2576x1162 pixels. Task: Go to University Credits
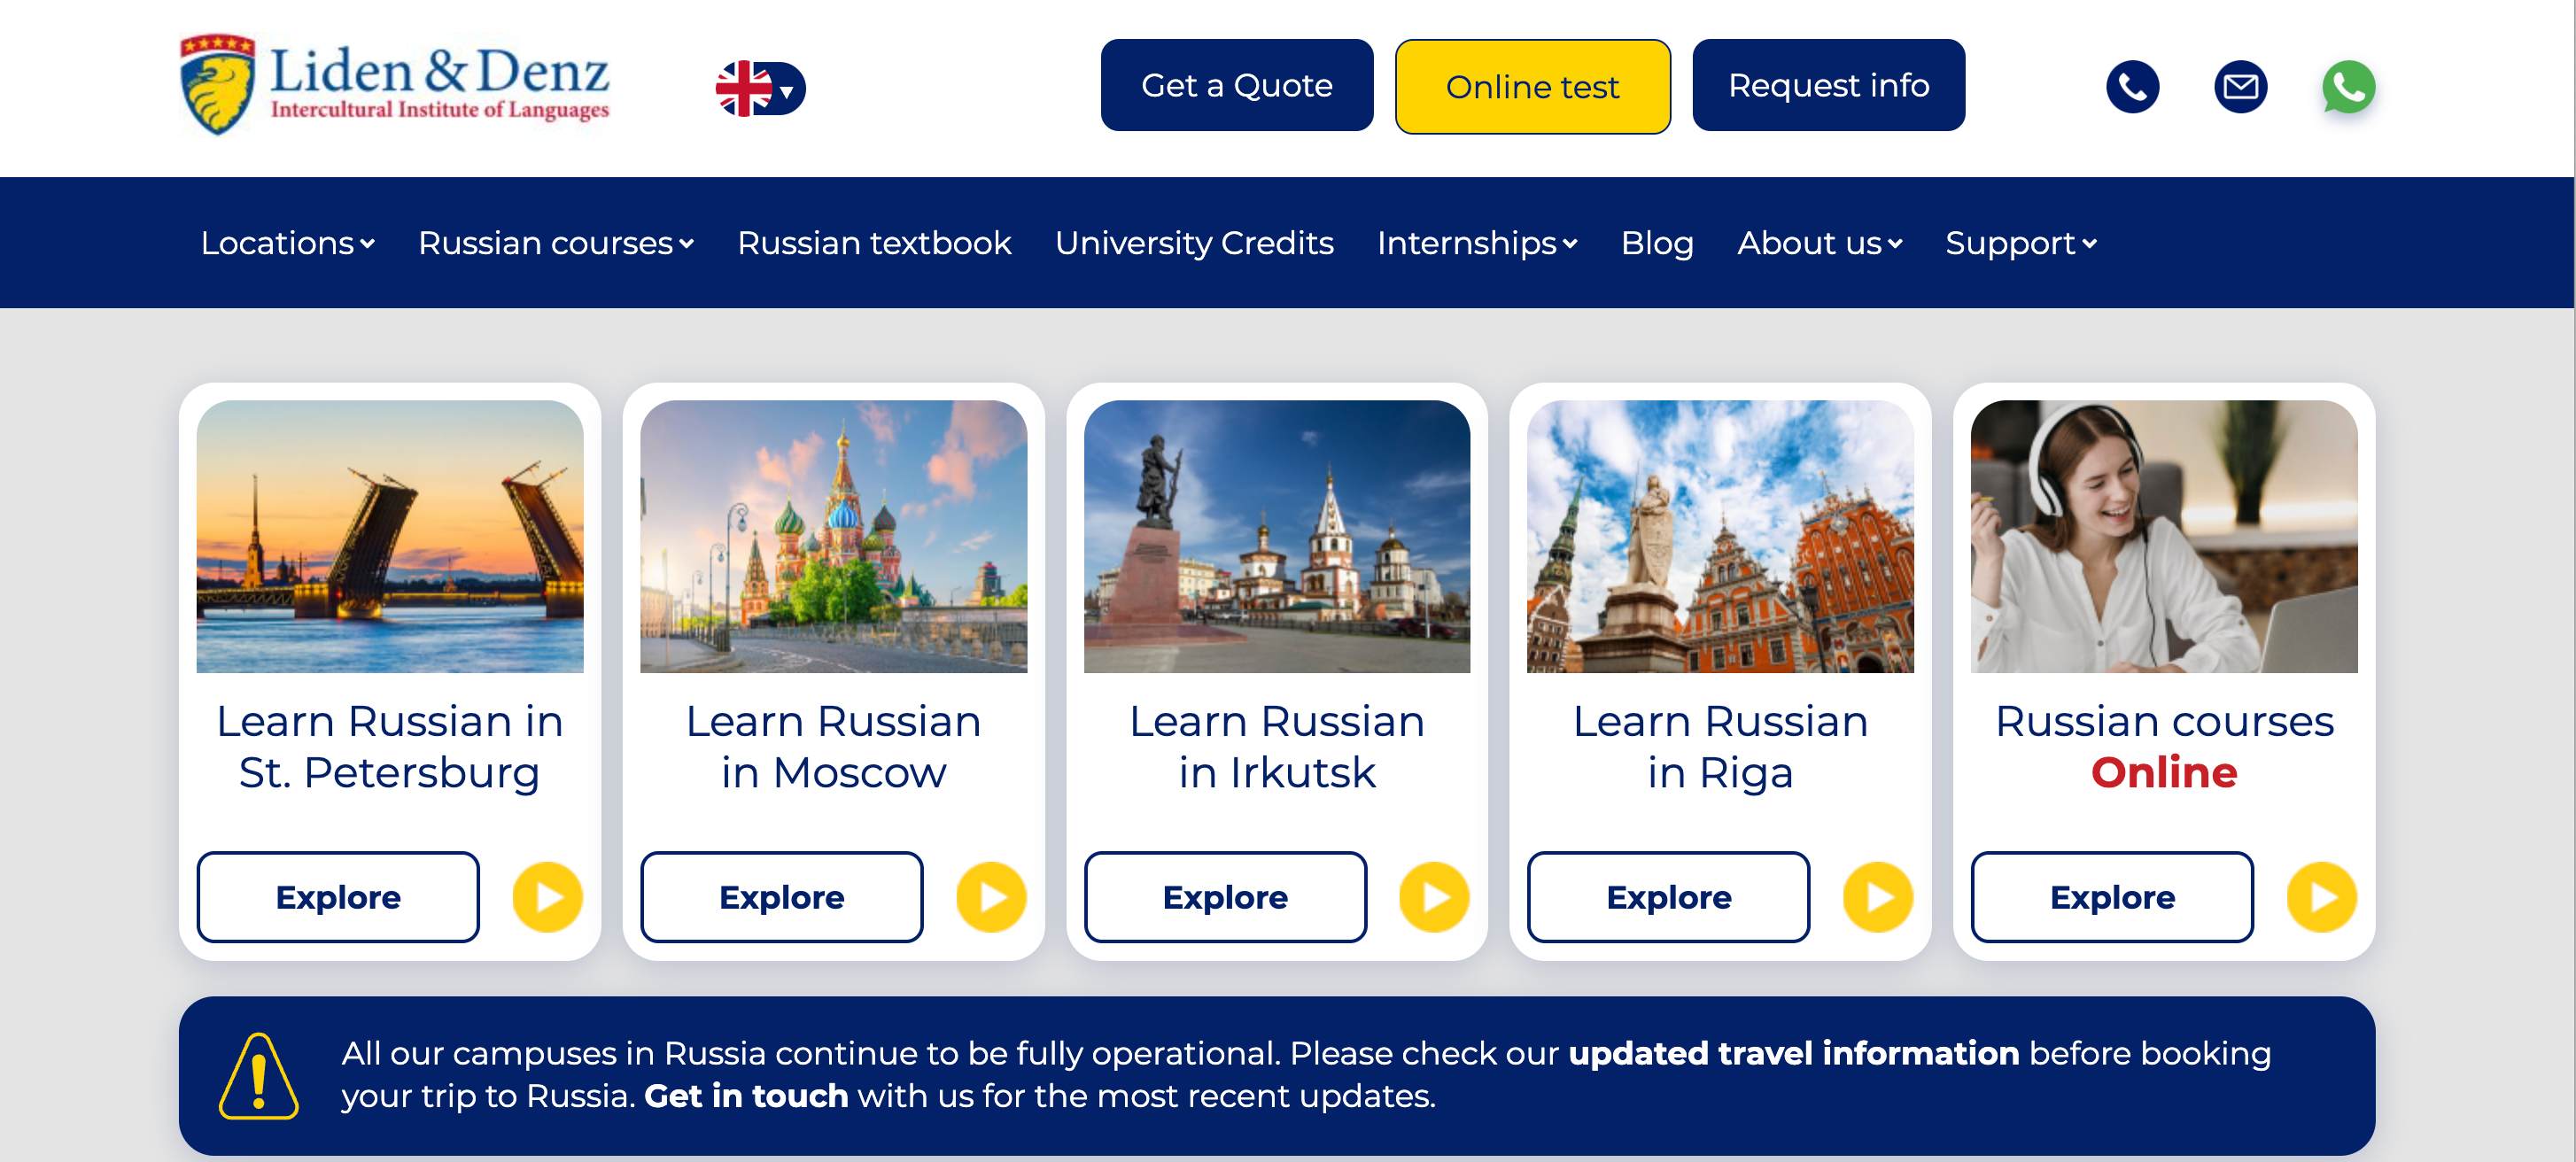pyautogui.click(x=1194, y=243)
